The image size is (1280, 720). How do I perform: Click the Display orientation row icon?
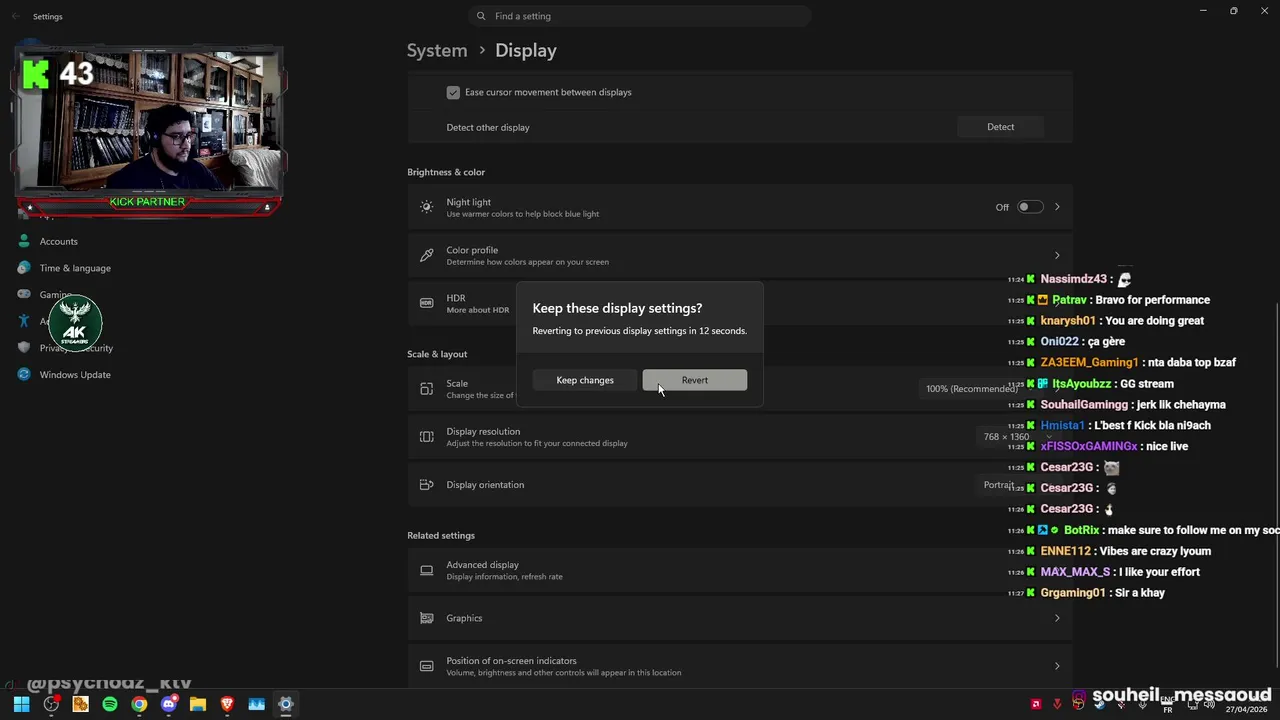pyautogui.click(x=426, y=485)
